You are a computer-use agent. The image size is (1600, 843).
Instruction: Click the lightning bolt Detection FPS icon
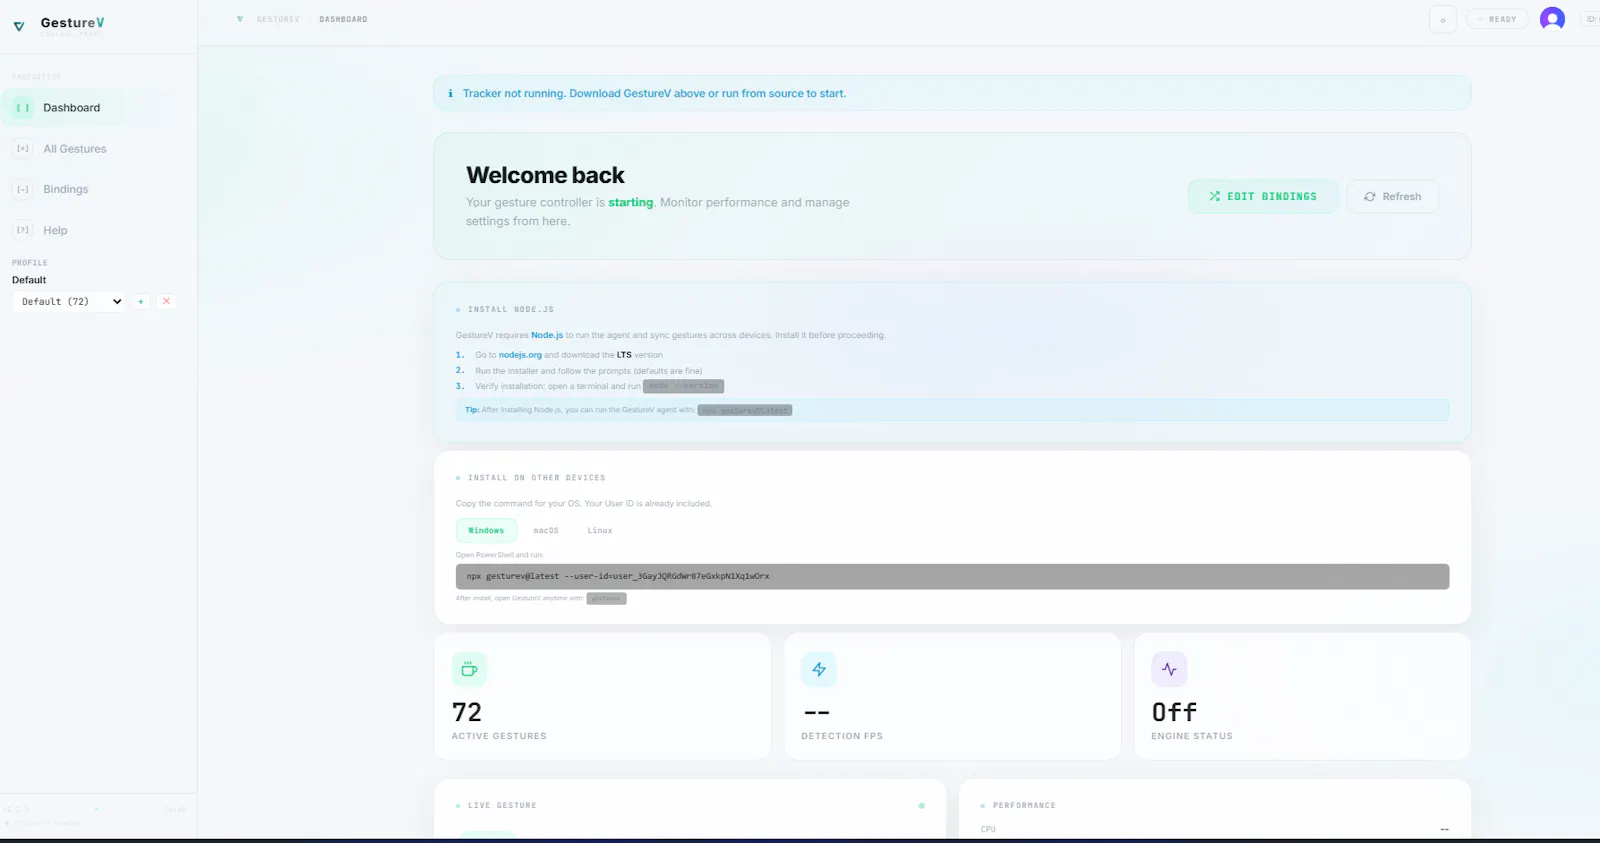pyautogui.click(x=819, y=669)
